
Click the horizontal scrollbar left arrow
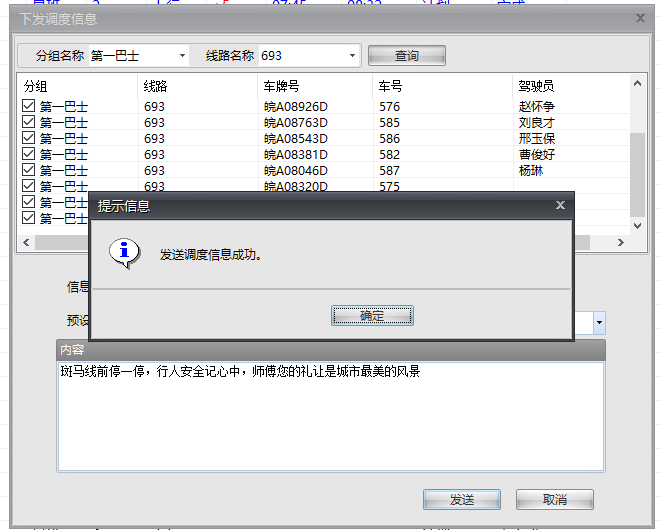point(26,242)
